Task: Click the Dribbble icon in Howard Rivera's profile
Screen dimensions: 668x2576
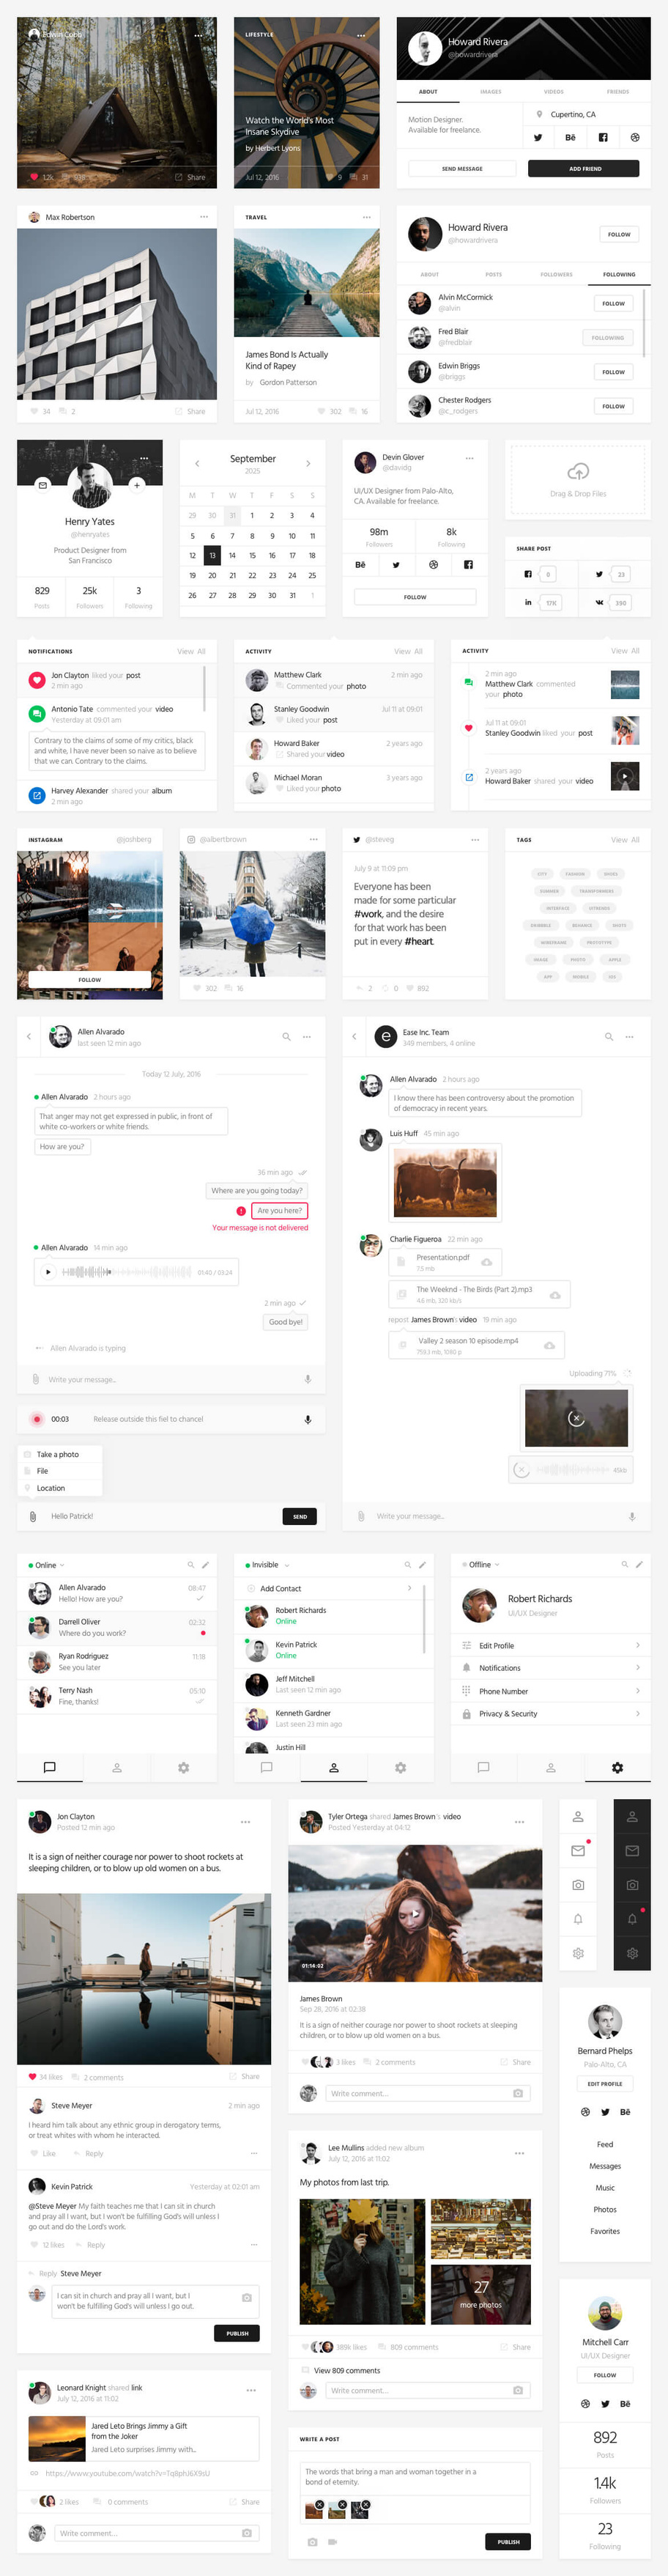Action: click(x=634, y=138)
